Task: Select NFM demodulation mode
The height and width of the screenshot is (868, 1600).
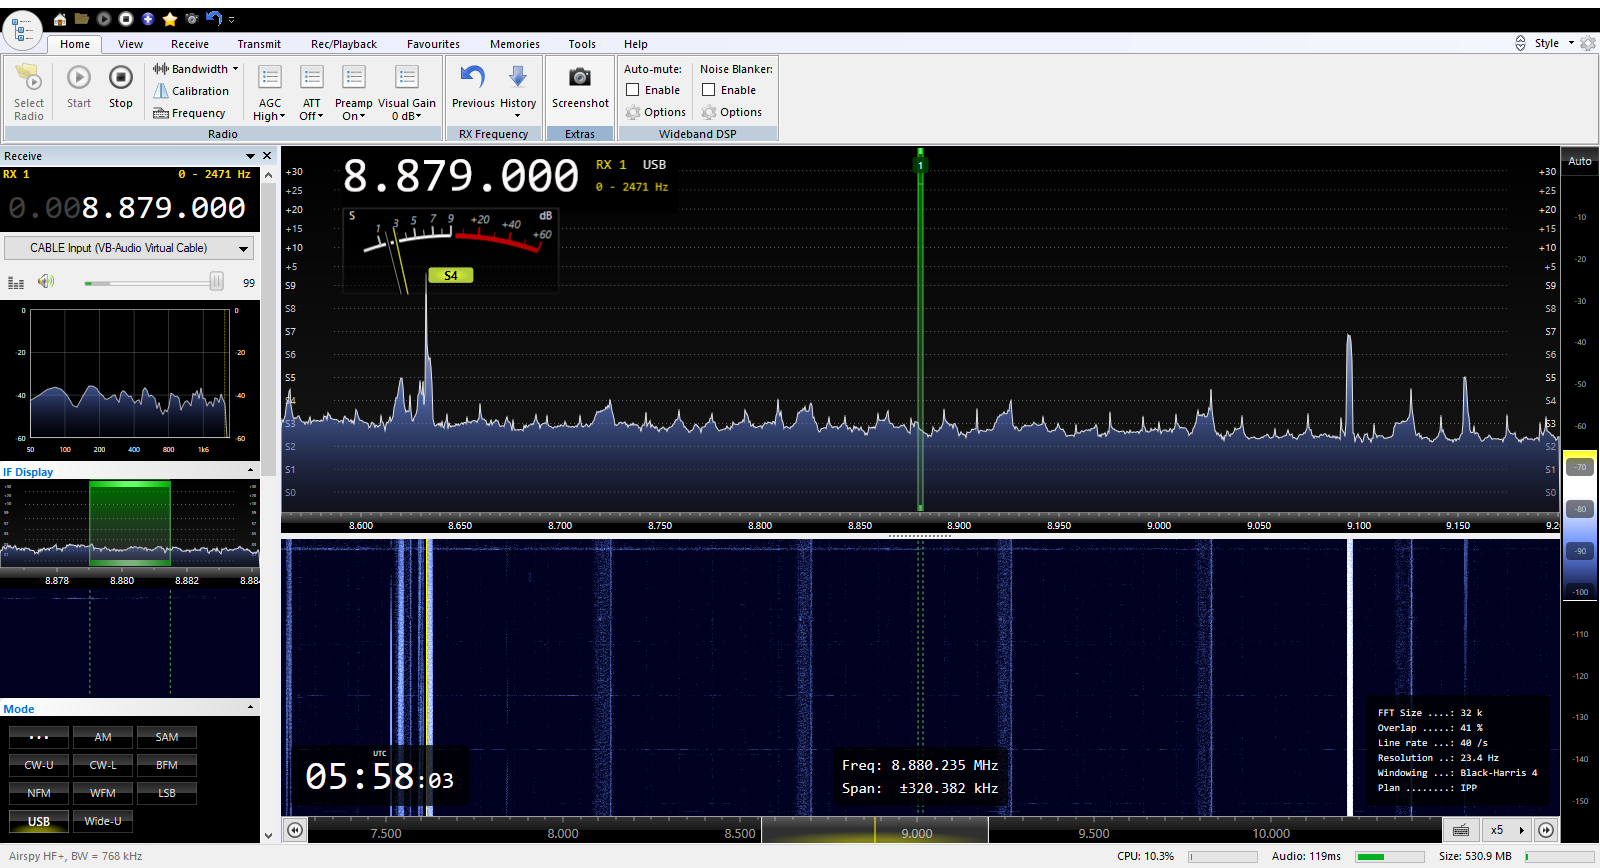Action: [x=39, y=793]
